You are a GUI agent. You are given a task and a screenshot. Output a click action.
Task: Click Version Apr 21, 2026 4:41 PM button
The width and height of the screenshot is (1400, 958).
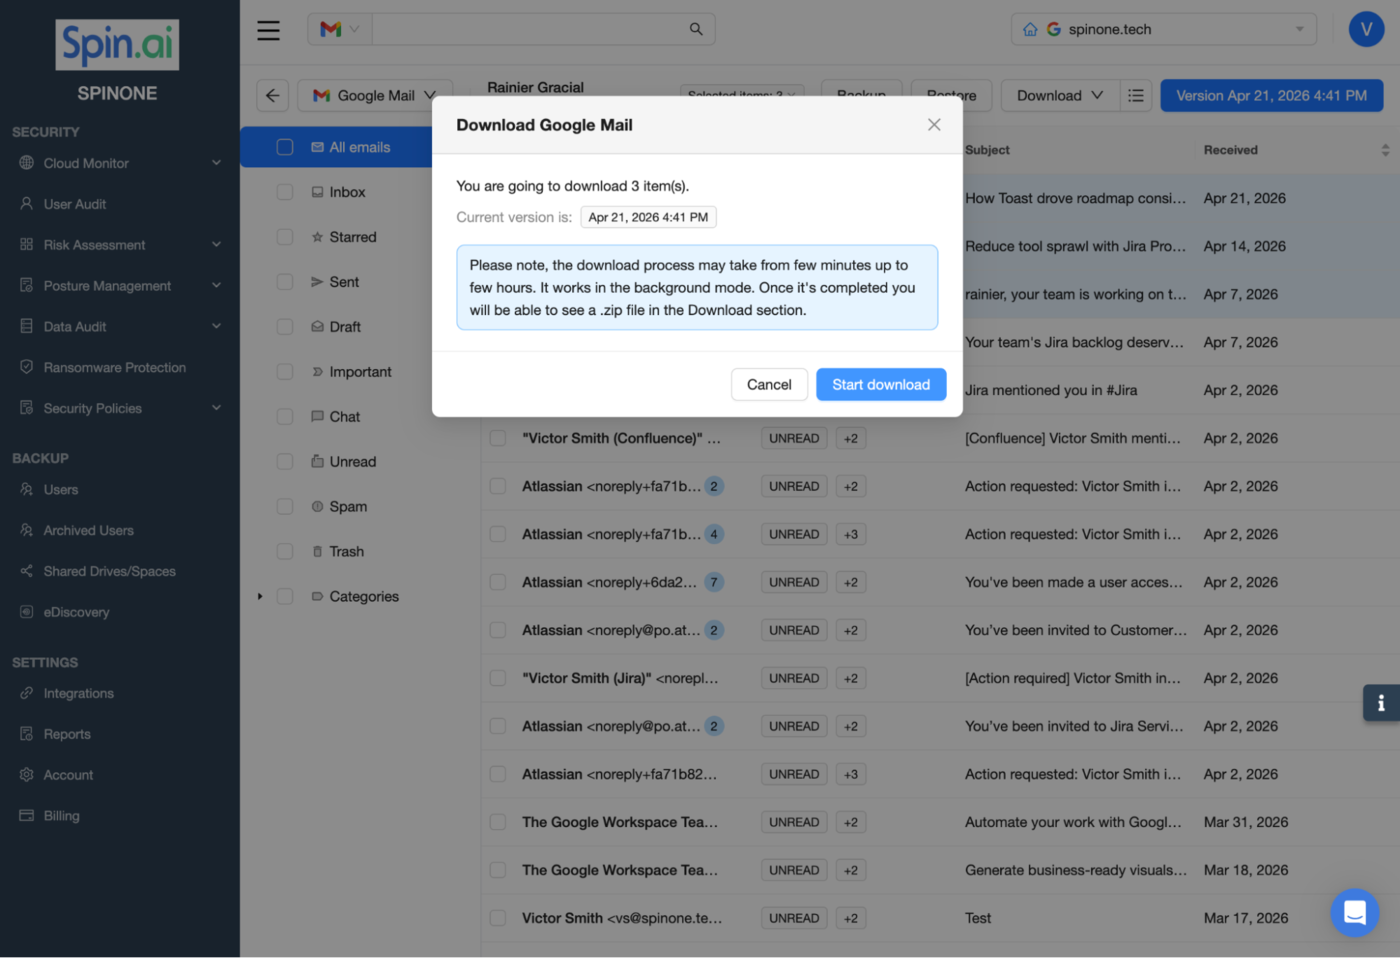1271,95
